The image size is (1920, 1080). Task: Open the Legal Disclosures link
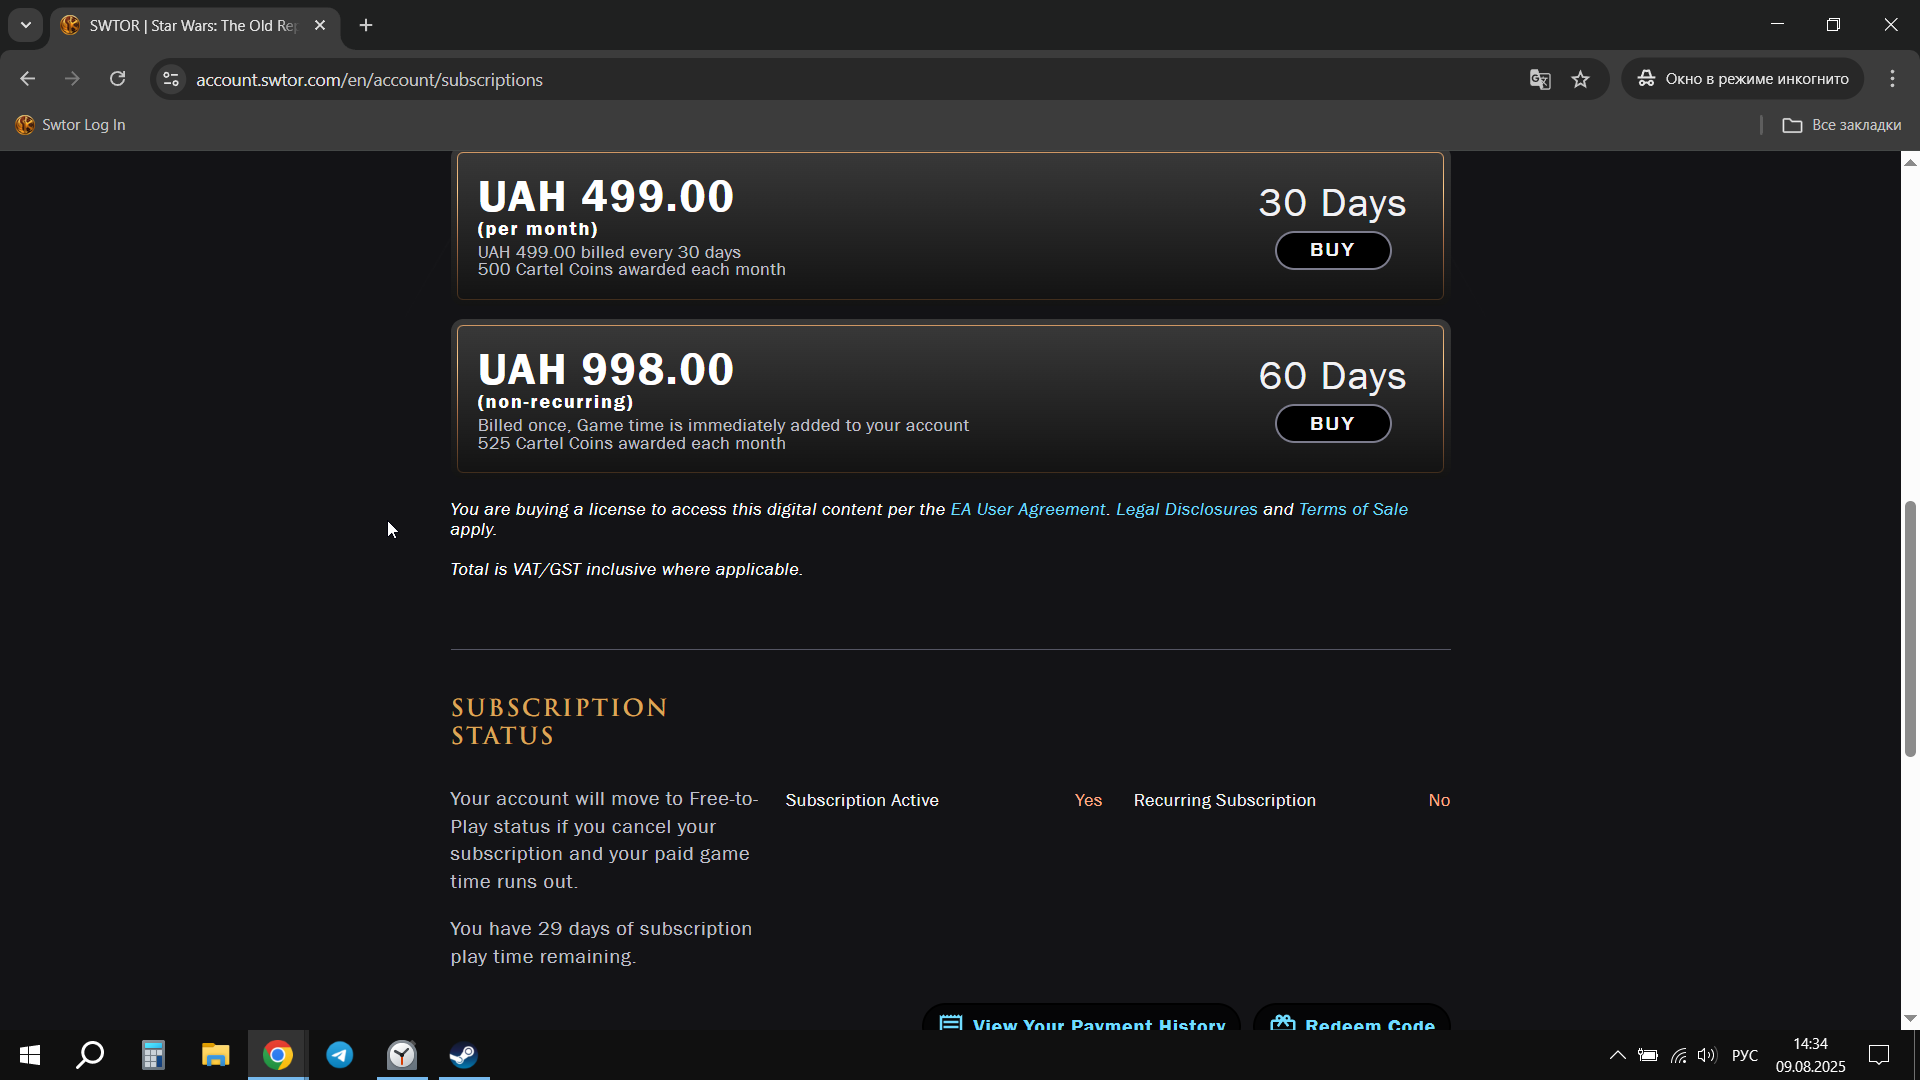tap(1186, 509)
